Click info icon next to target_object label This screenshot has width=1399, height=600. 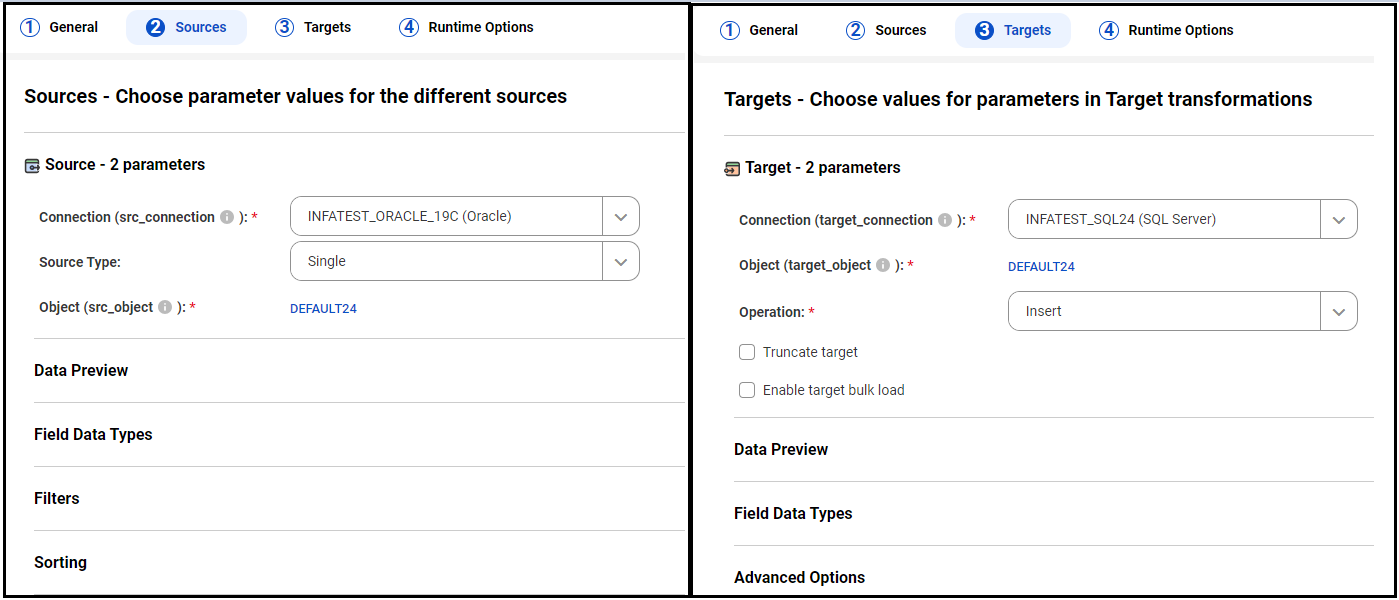click(883, 265)
